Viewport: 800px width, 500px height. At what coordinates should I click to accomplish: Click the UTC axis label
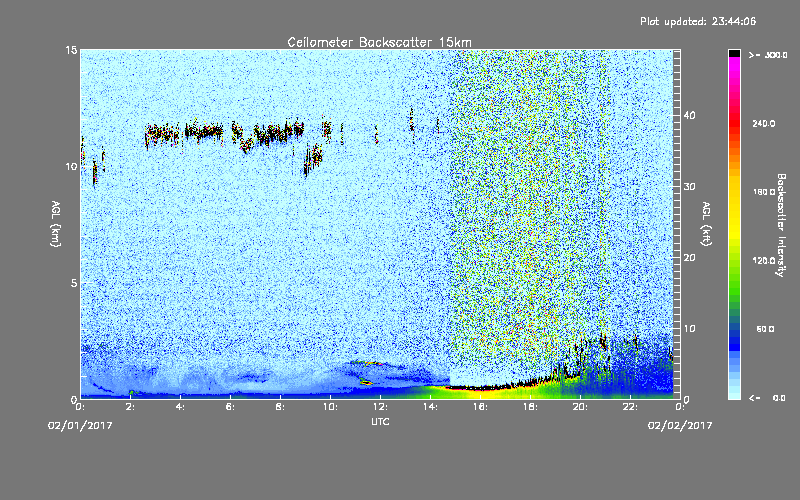point(380,421)
